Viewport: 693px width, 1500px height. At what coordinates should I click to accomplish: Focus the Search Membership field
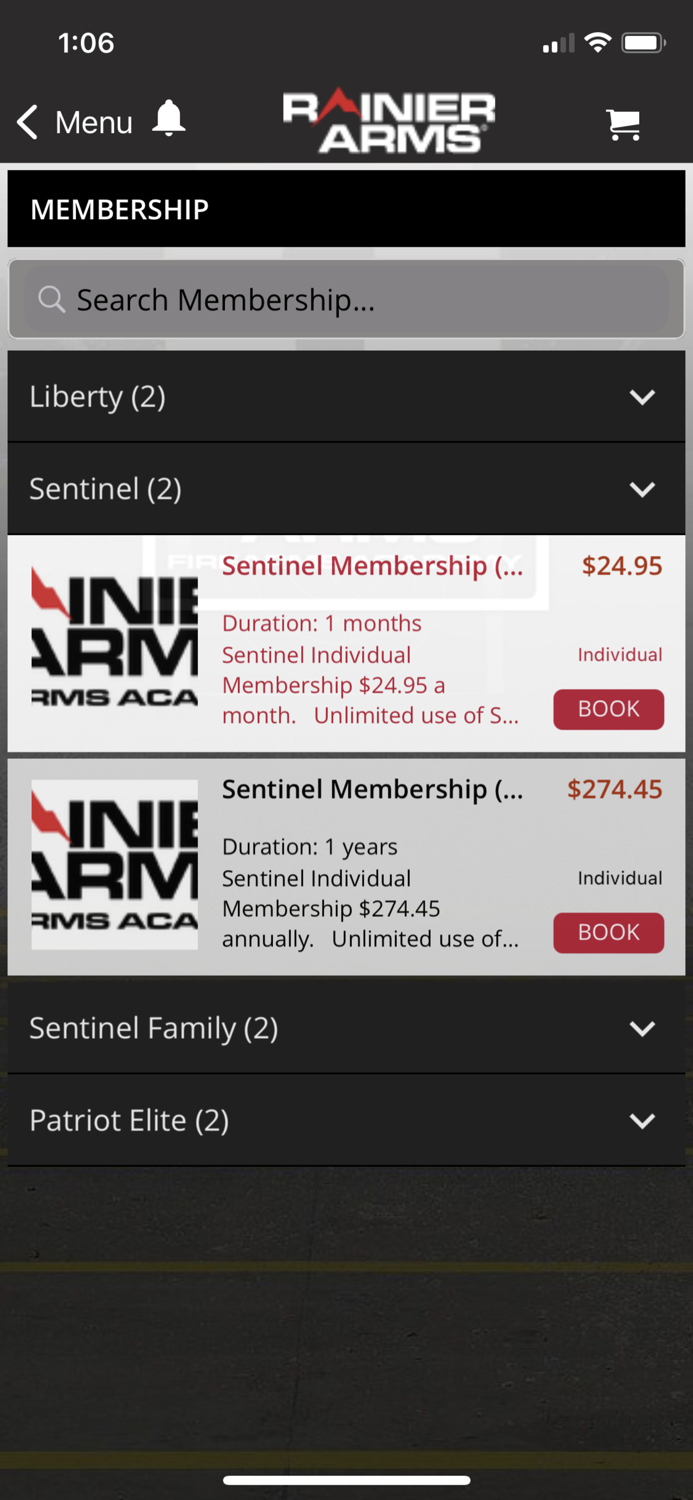point(346,299)
